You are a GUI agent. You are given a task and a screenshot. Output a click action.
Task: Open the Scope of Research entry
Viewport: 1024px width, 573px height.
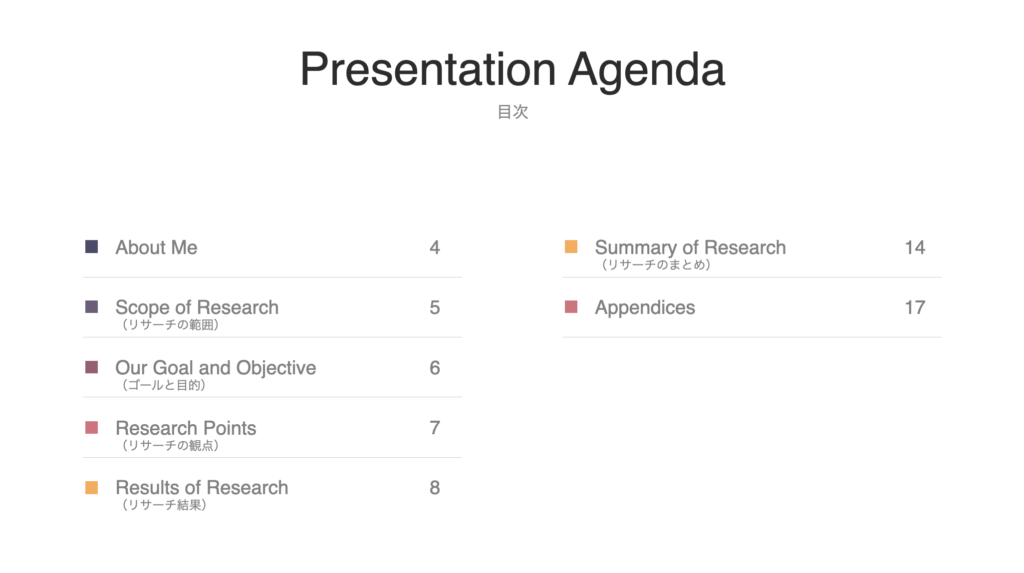click(197, 308)
